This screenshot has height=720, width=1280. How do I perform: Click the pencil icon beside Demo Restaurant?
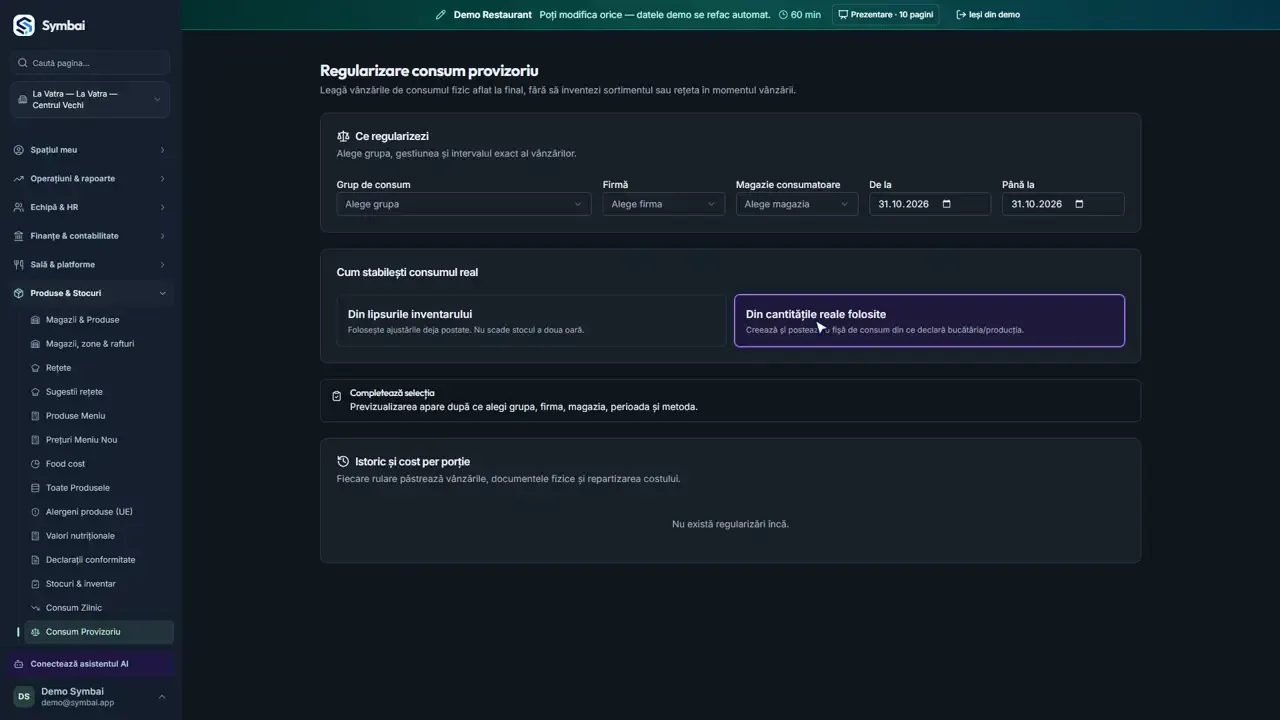[x=441, y=15]
